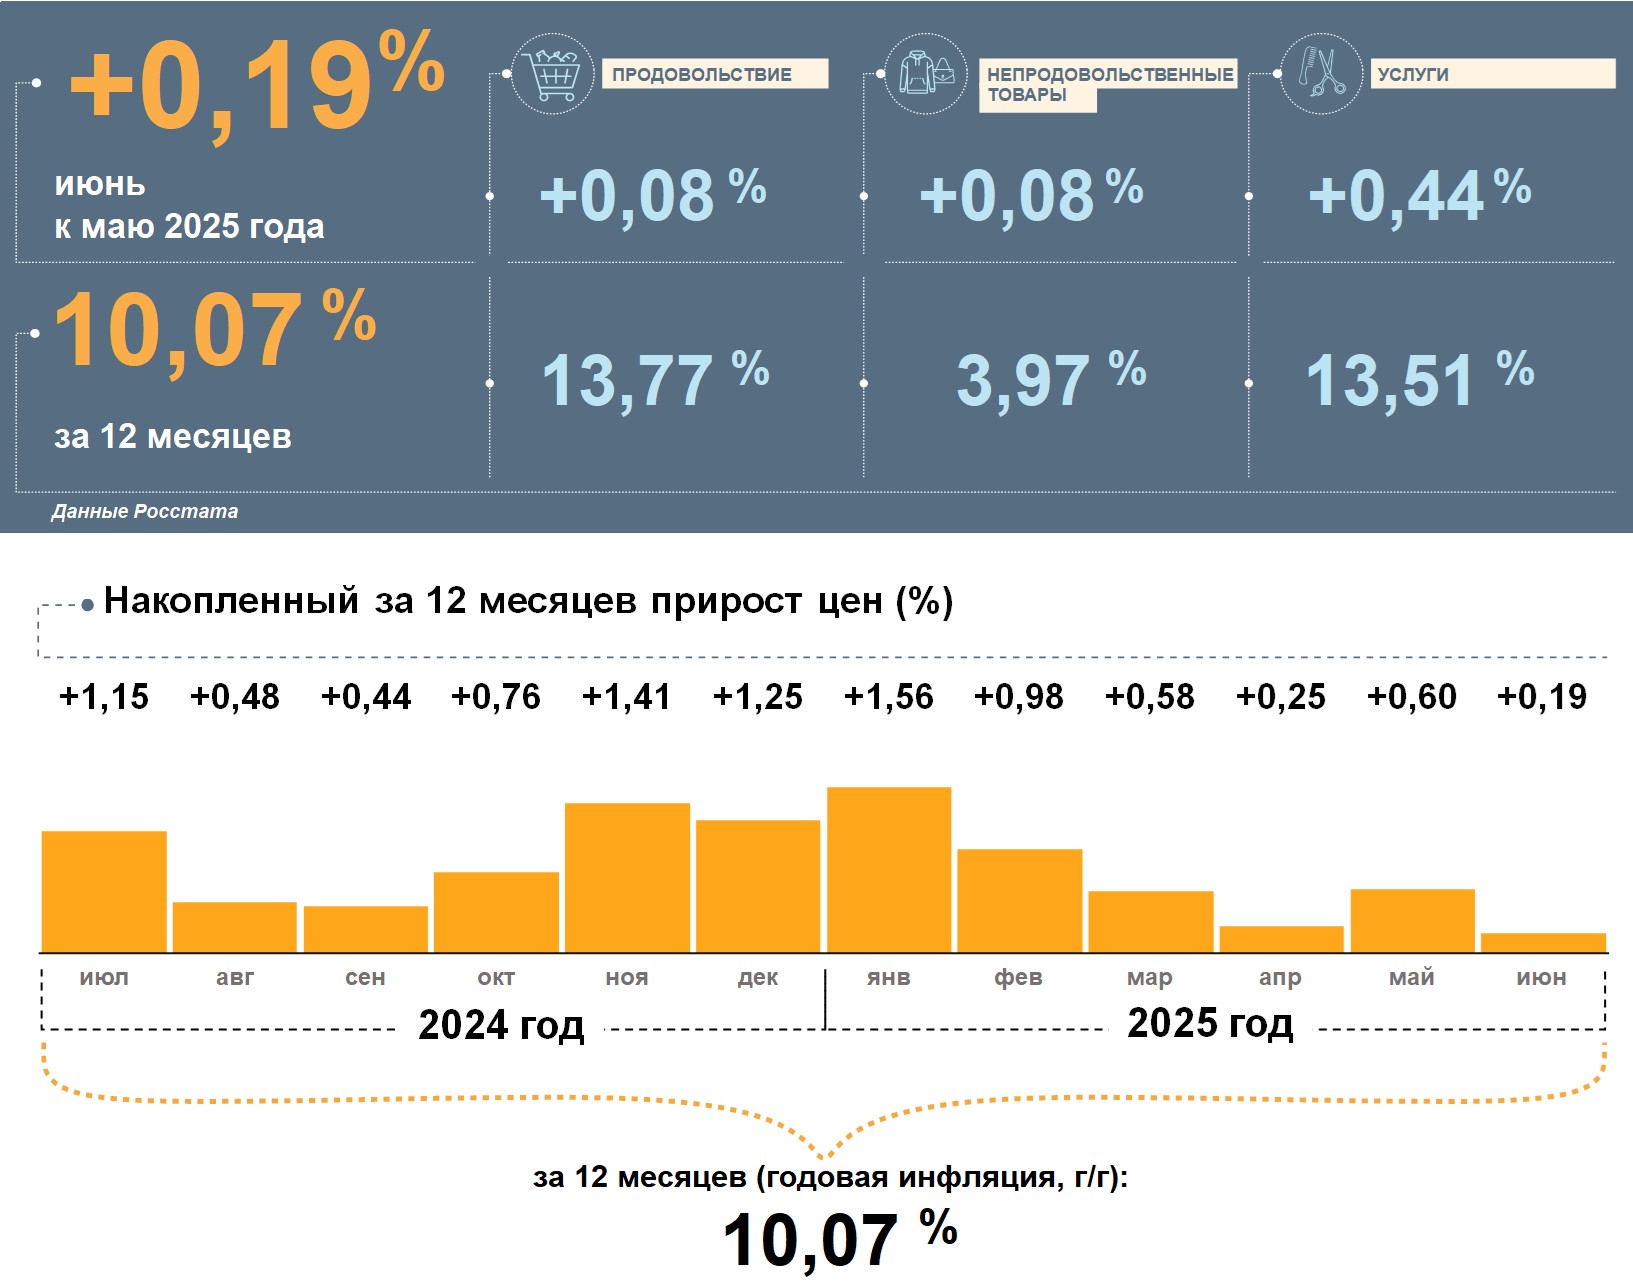Click the 2025 год axis label

[x=1210, y=1023]
